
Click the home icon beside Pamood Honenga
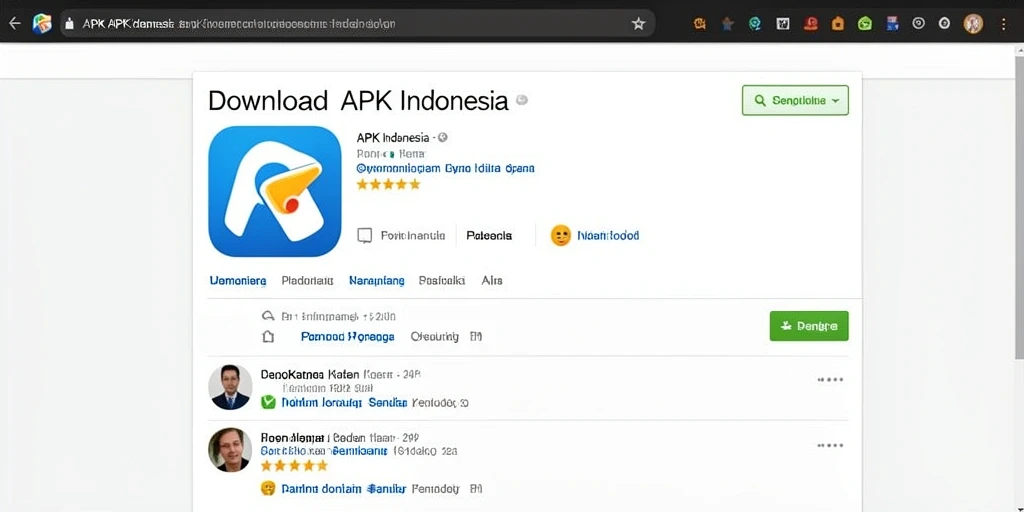click(268, 337)
